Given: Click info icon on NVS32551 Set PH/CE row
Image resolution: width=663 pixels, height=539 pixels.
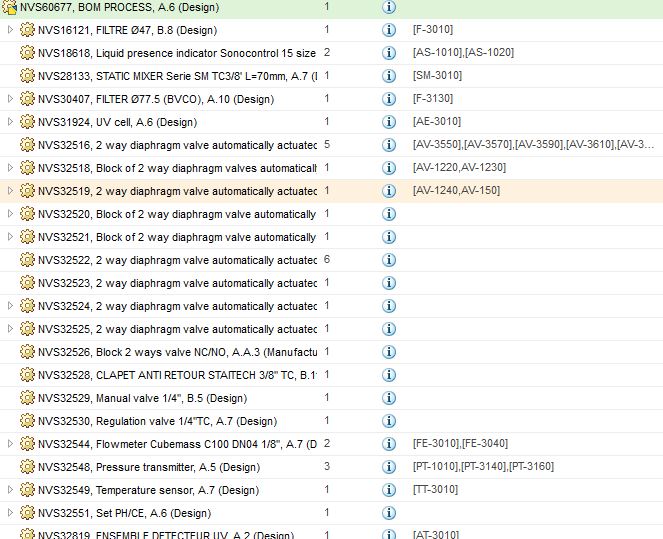Looking at the screenshot, I should [389, 513].
